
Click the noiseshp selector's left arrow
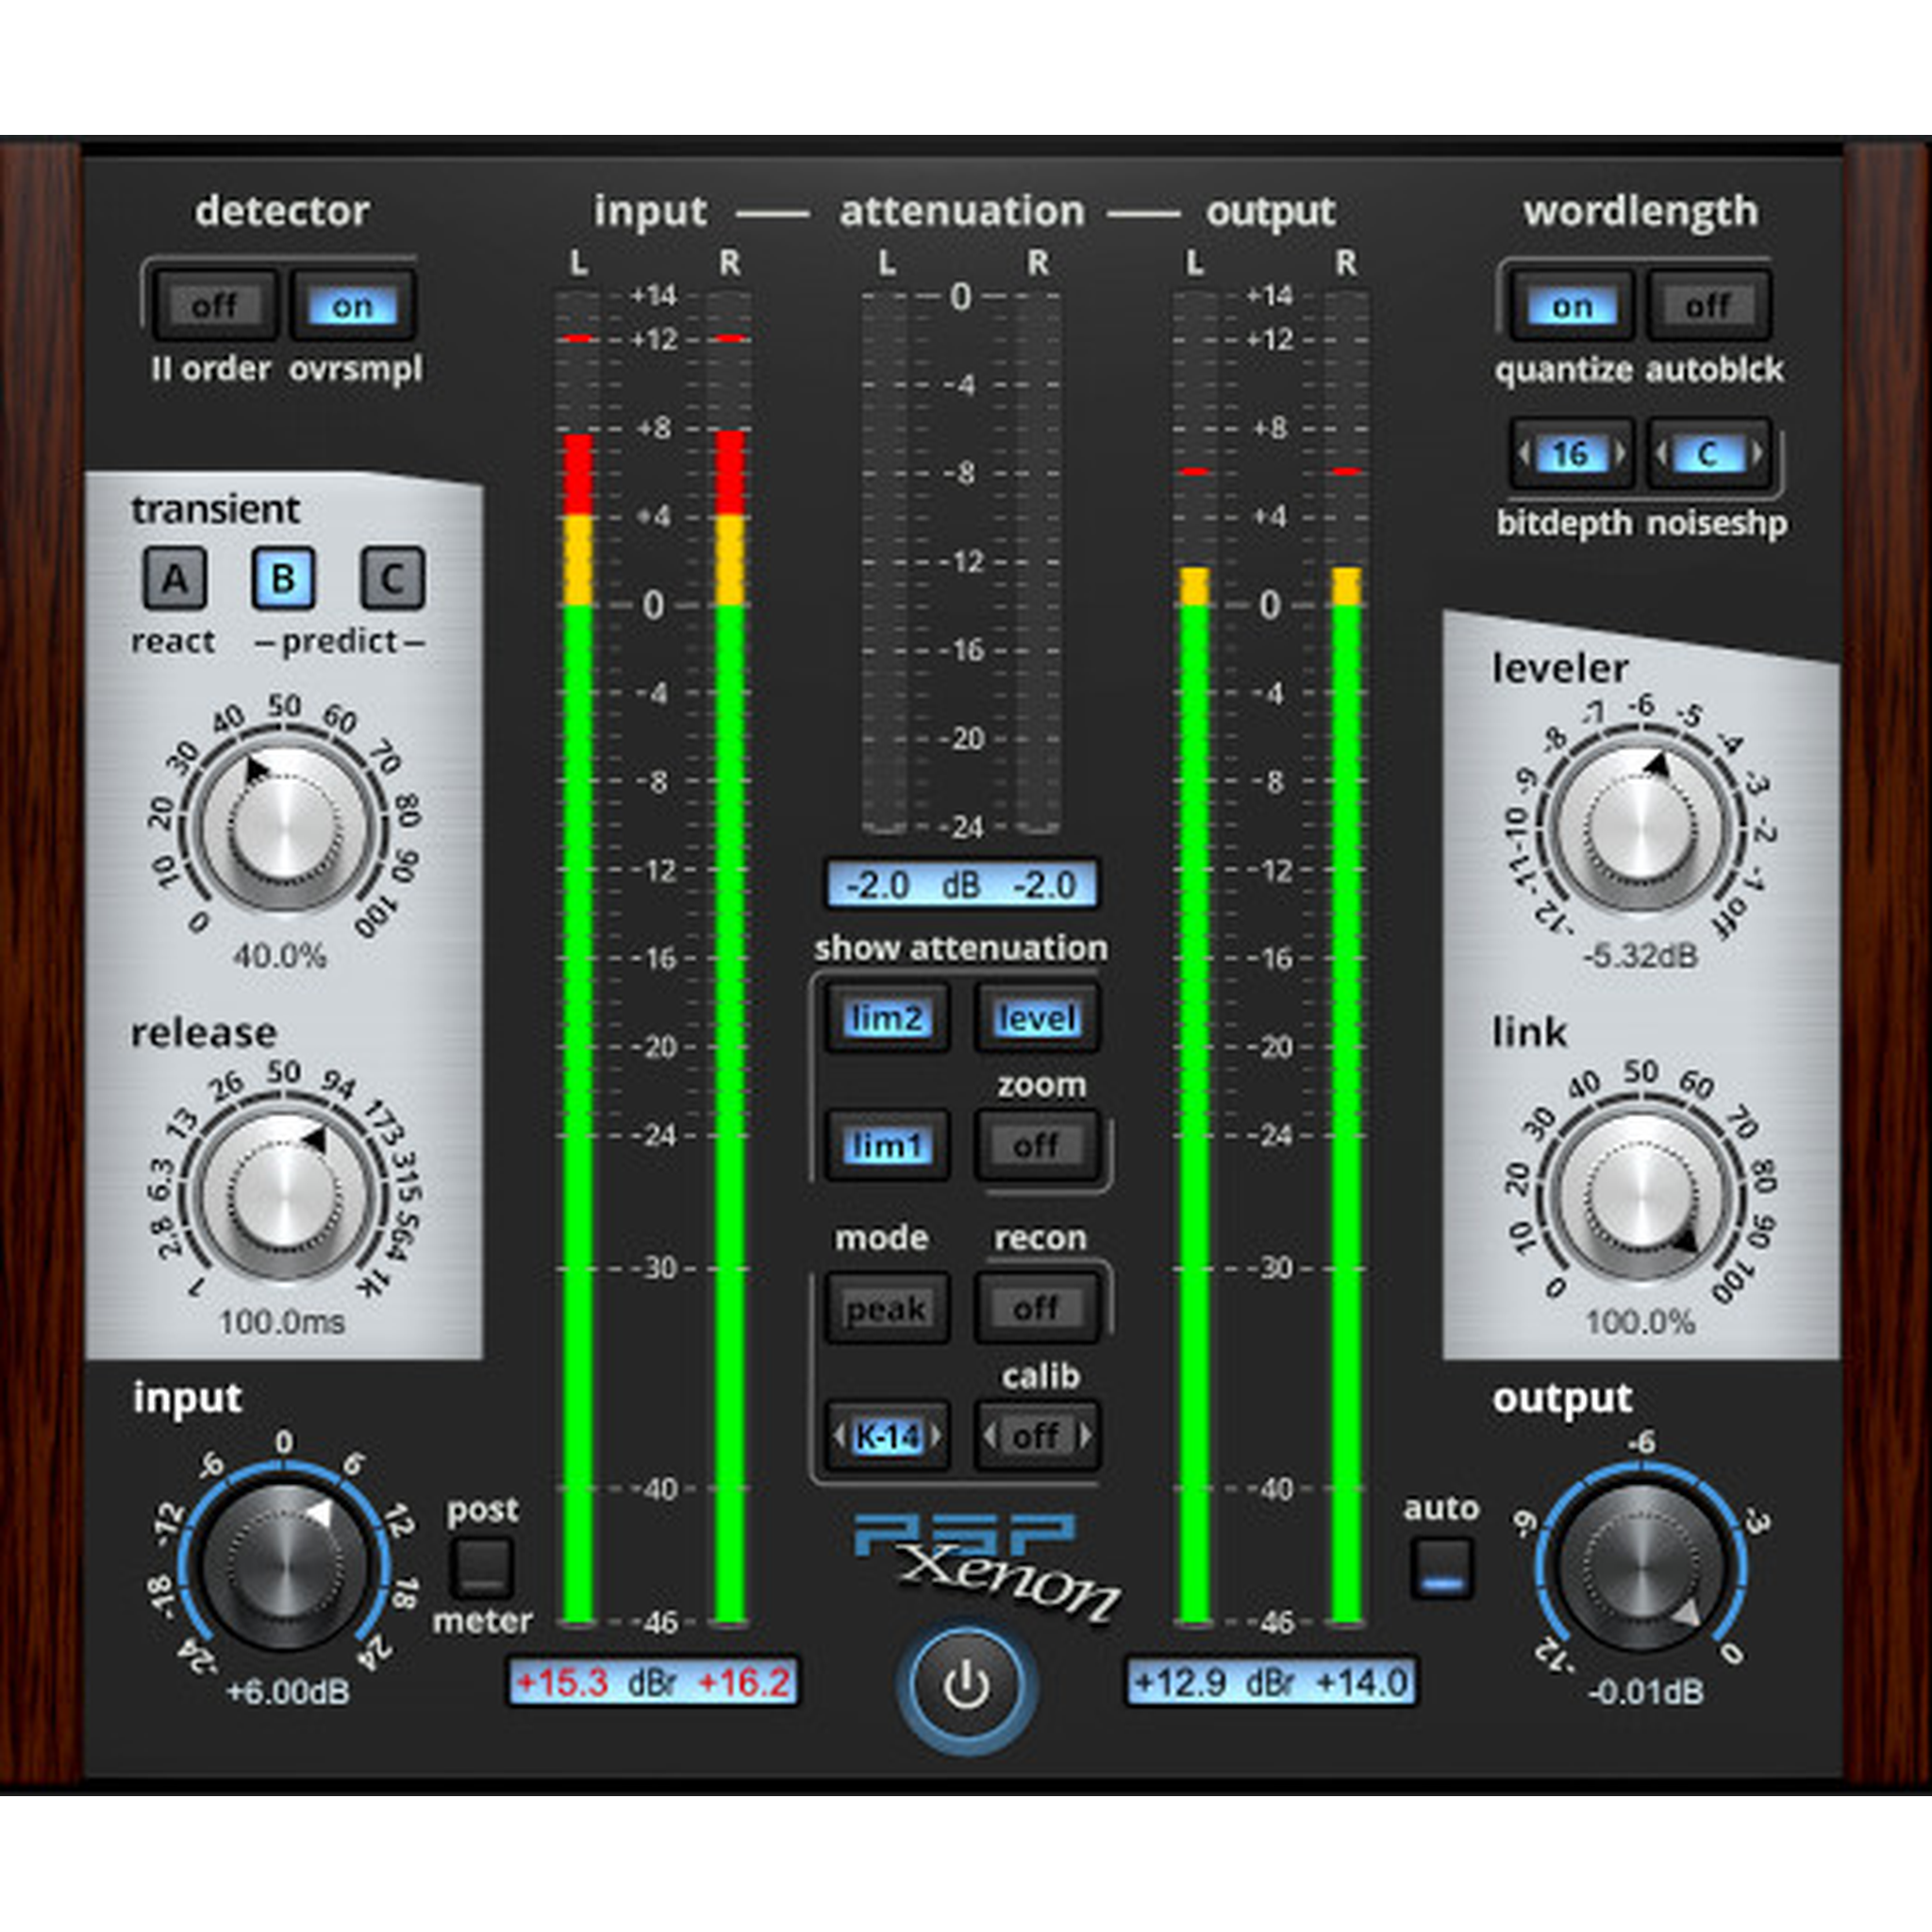click(x=1662, y=455)
